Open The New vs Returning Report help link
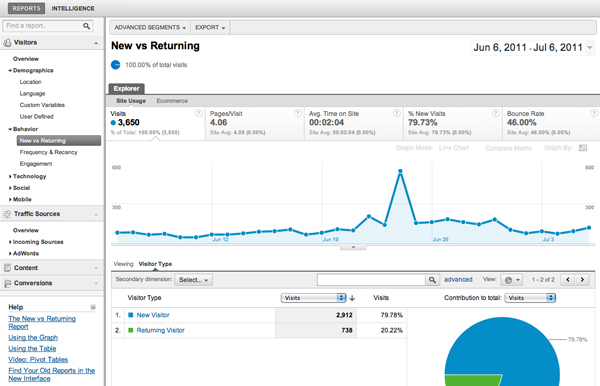 (x=42, y=322)
